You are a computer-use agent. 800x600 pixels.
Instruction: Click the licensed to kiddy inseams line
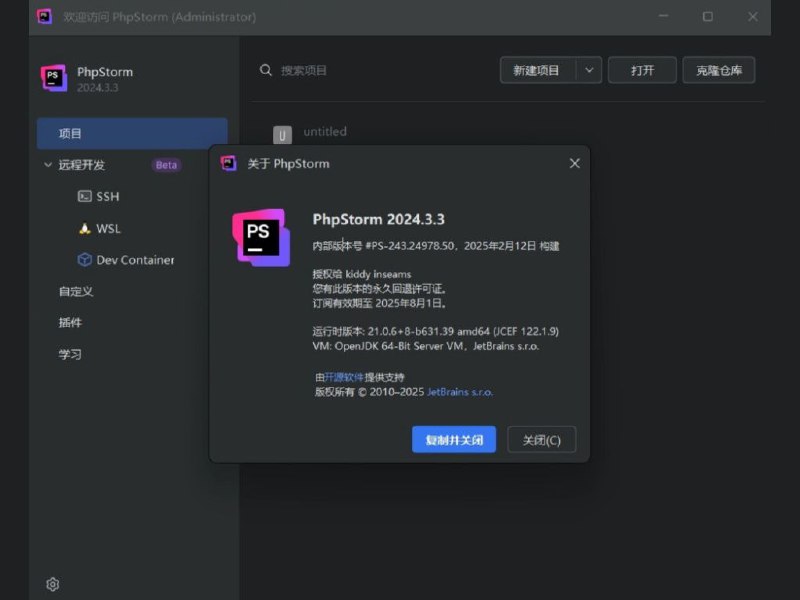(x=362, y=274)
